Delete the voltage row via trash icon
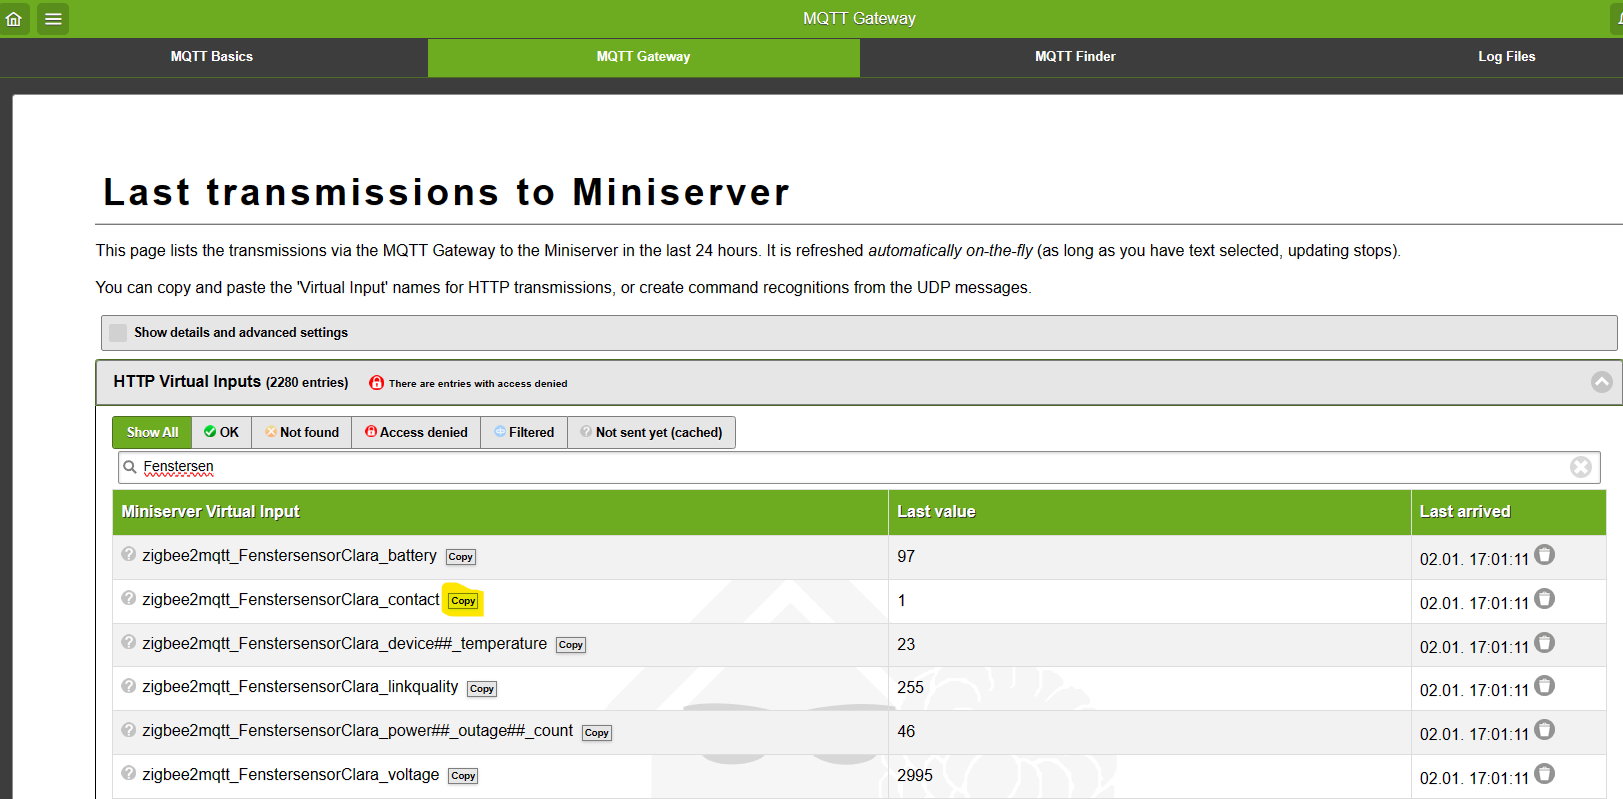The width and height of the screenshot is (1623, 799). pos(1544,774)
